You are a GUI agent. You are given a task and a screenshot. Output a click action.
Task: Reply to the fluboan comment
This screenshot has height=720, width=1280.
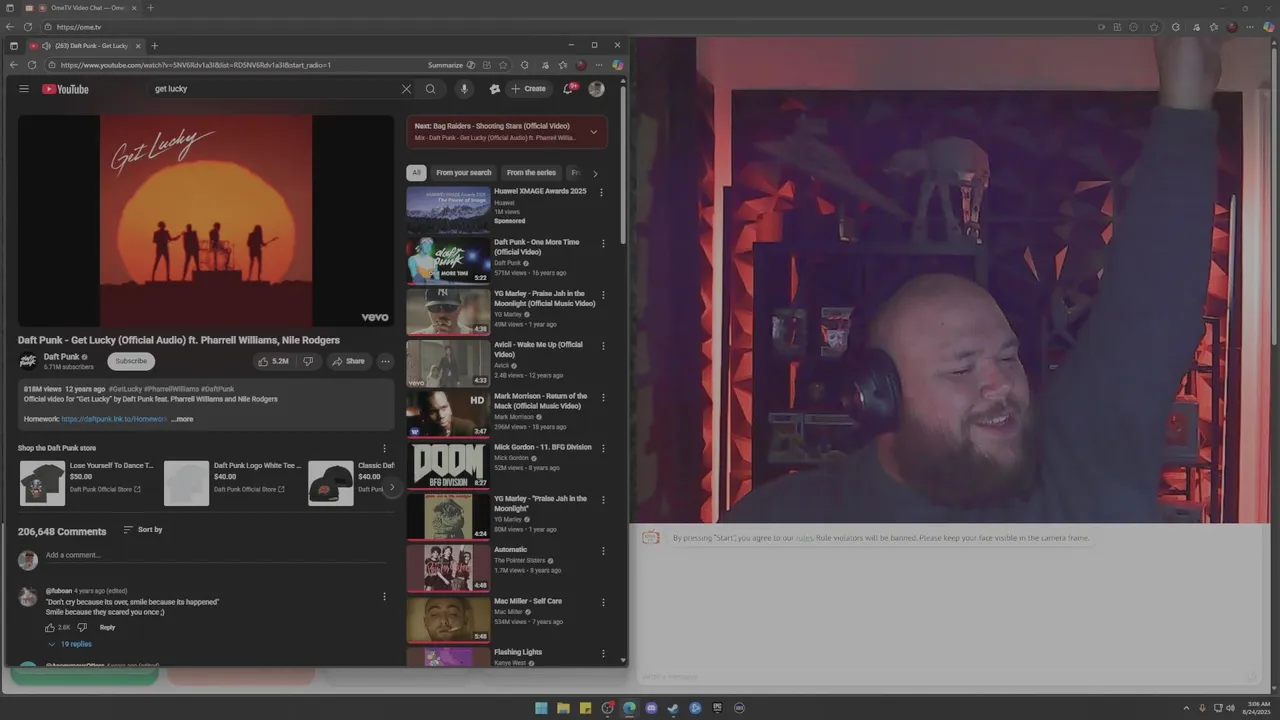coord(107,628)
